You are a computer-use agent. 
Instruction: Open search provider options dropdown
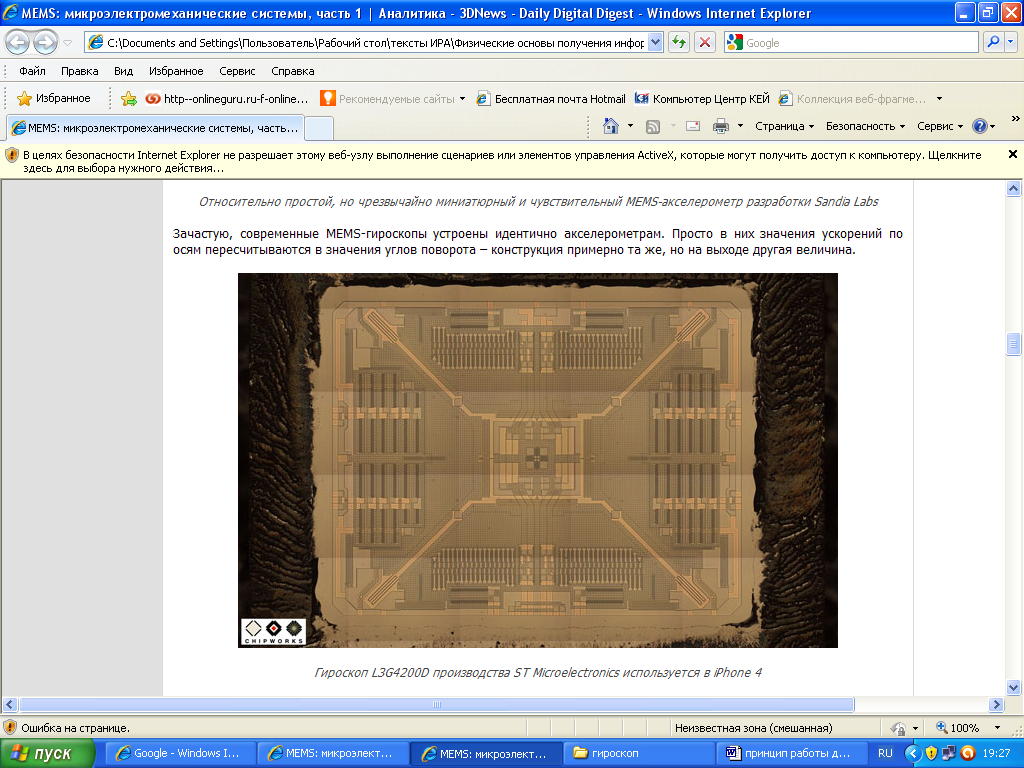(1010, 42)
